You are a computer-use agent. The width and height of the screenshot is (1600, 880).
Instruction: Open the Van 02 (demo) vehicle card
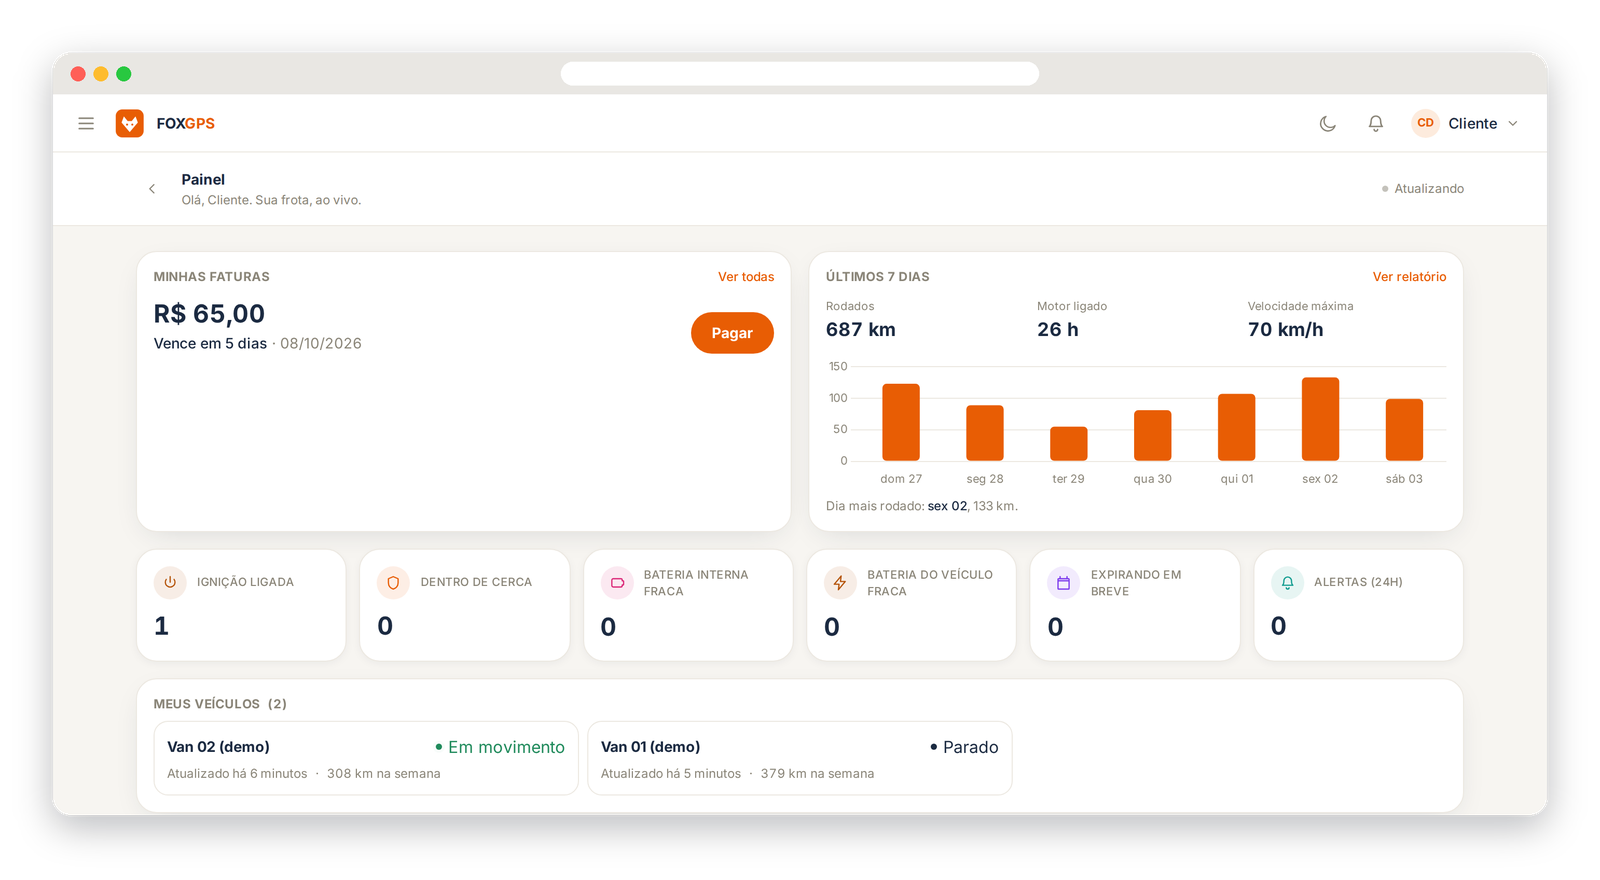point(366,759)
